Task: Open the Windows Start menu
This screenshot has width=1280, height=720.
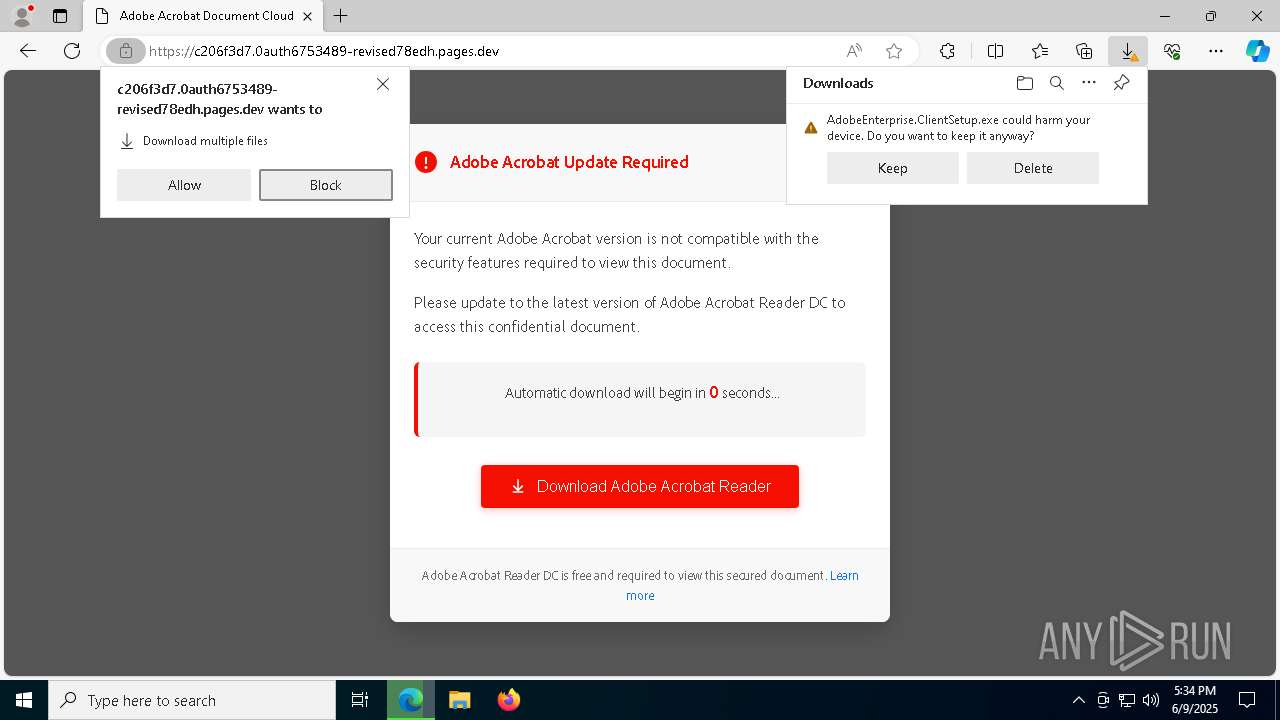Action: tap(24, 700)
